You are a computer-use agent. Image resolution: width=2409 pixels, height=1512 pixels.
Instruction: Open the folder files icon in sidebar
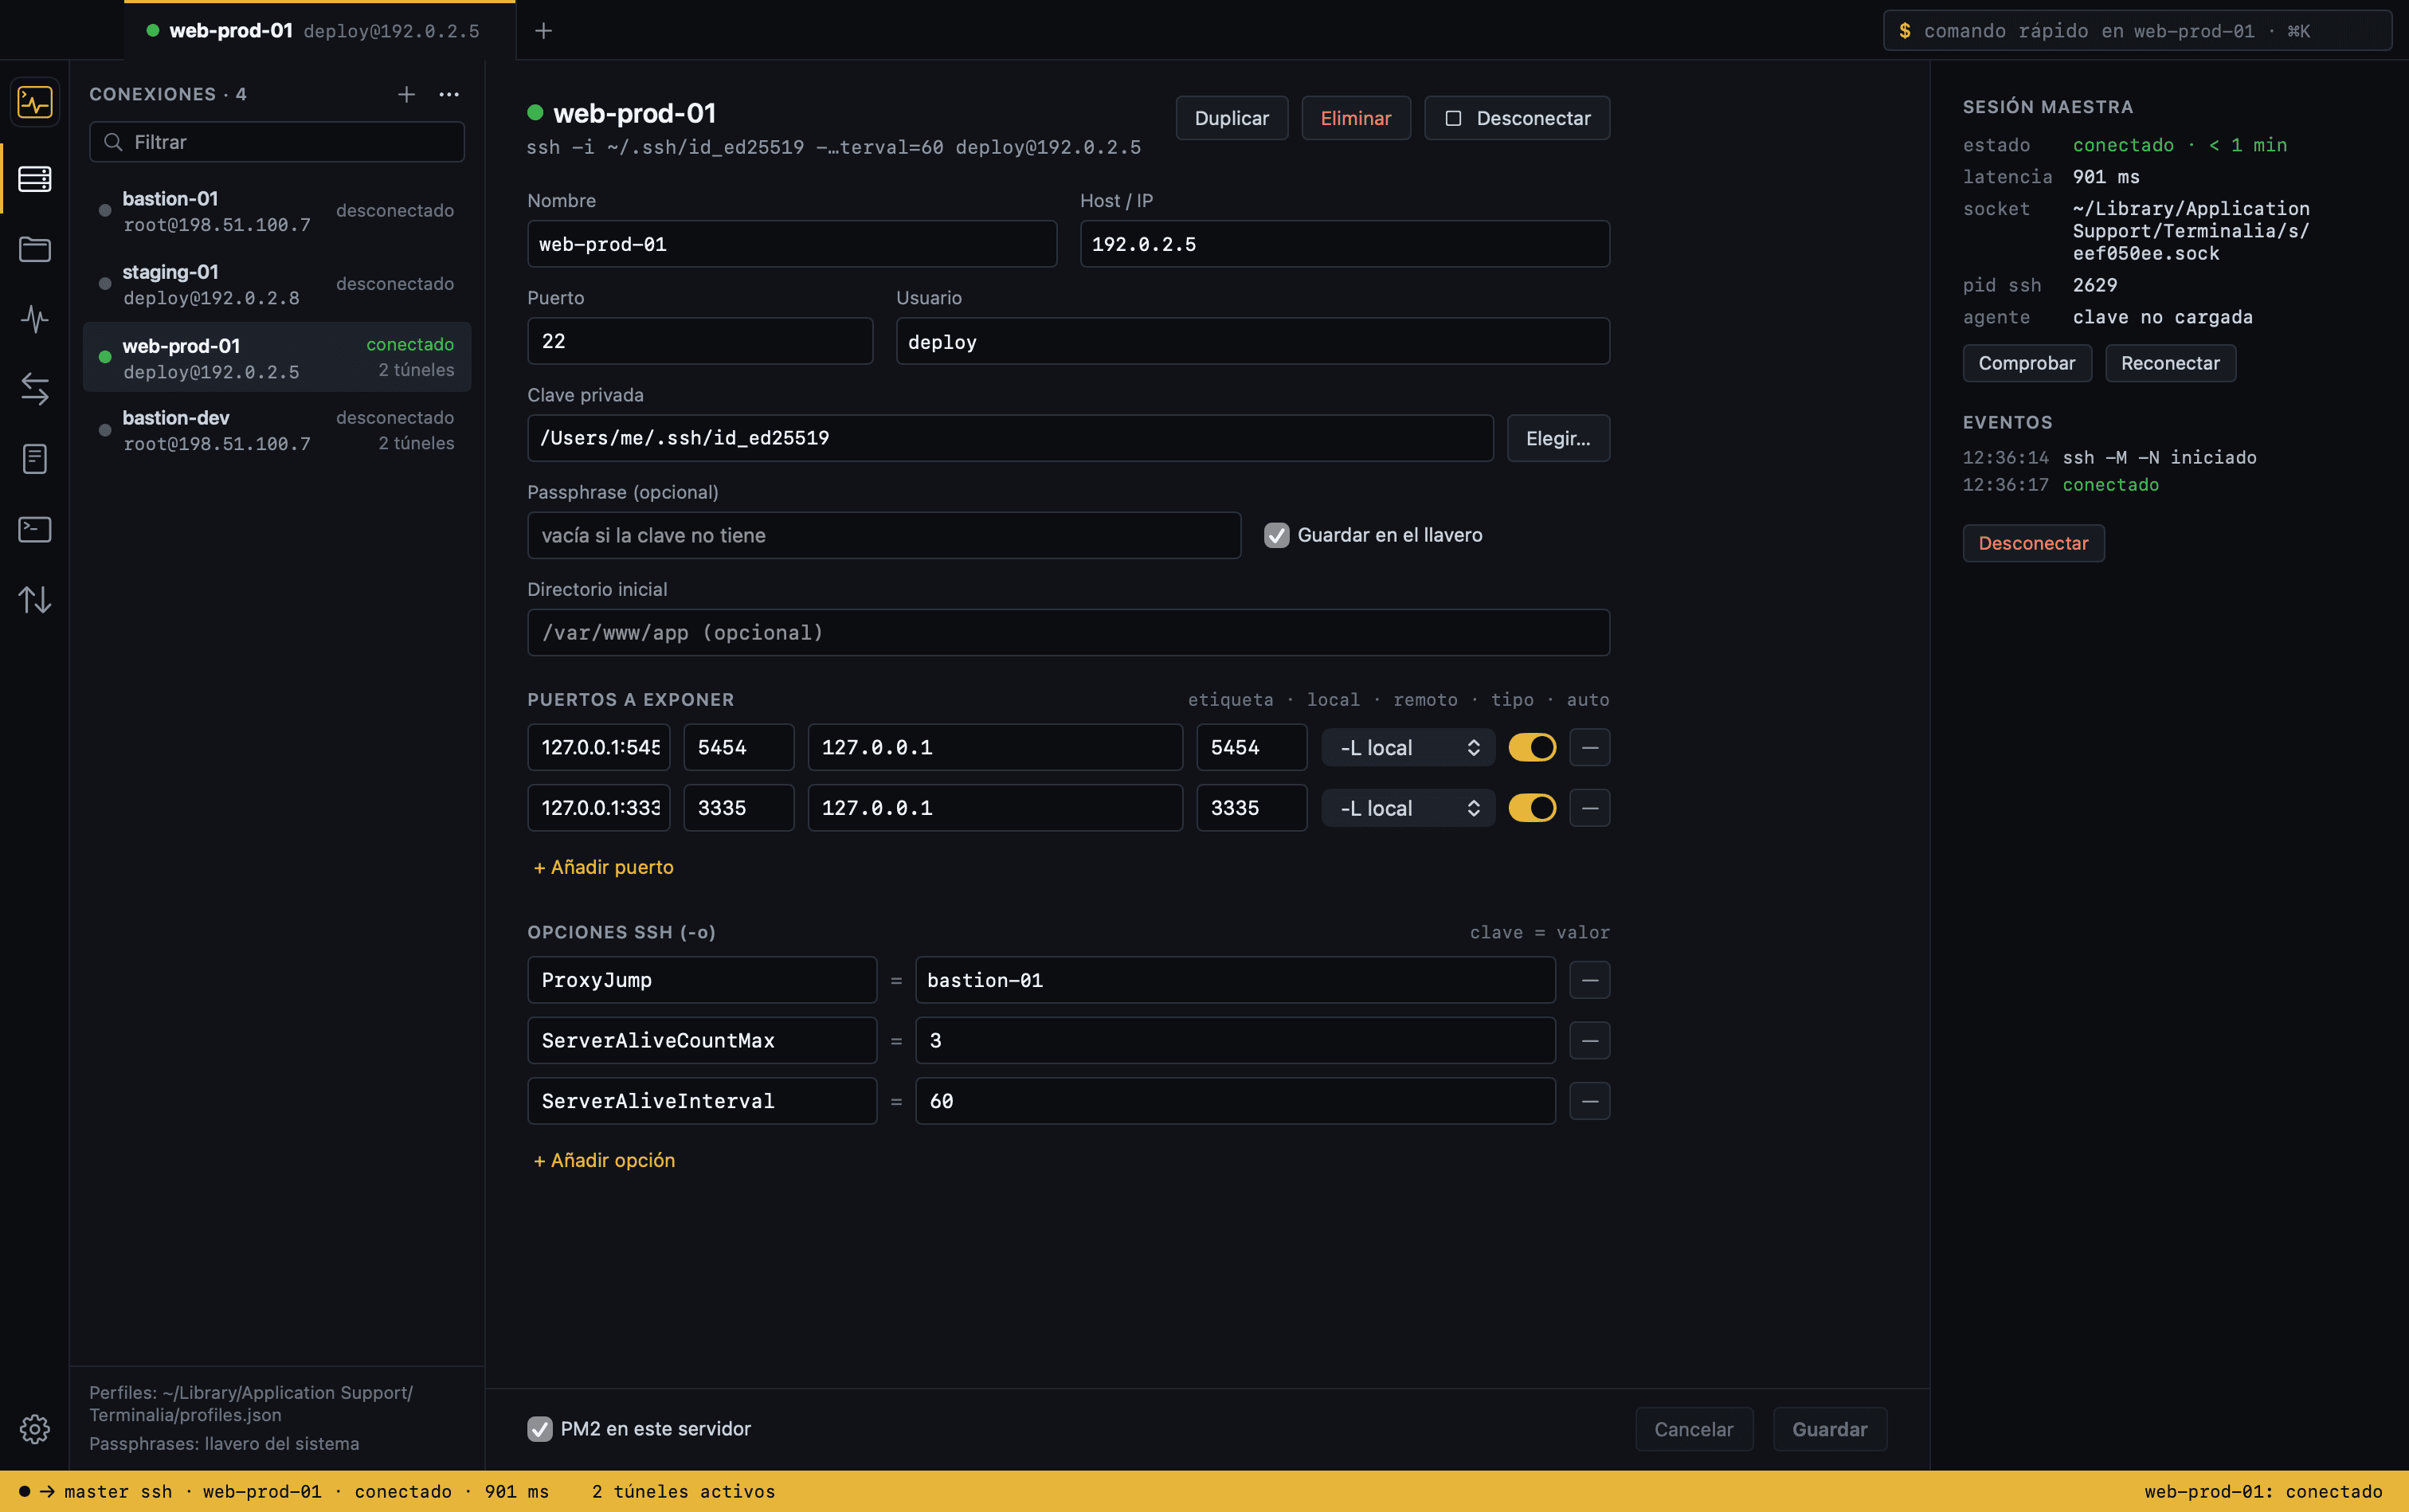[35, 249]
